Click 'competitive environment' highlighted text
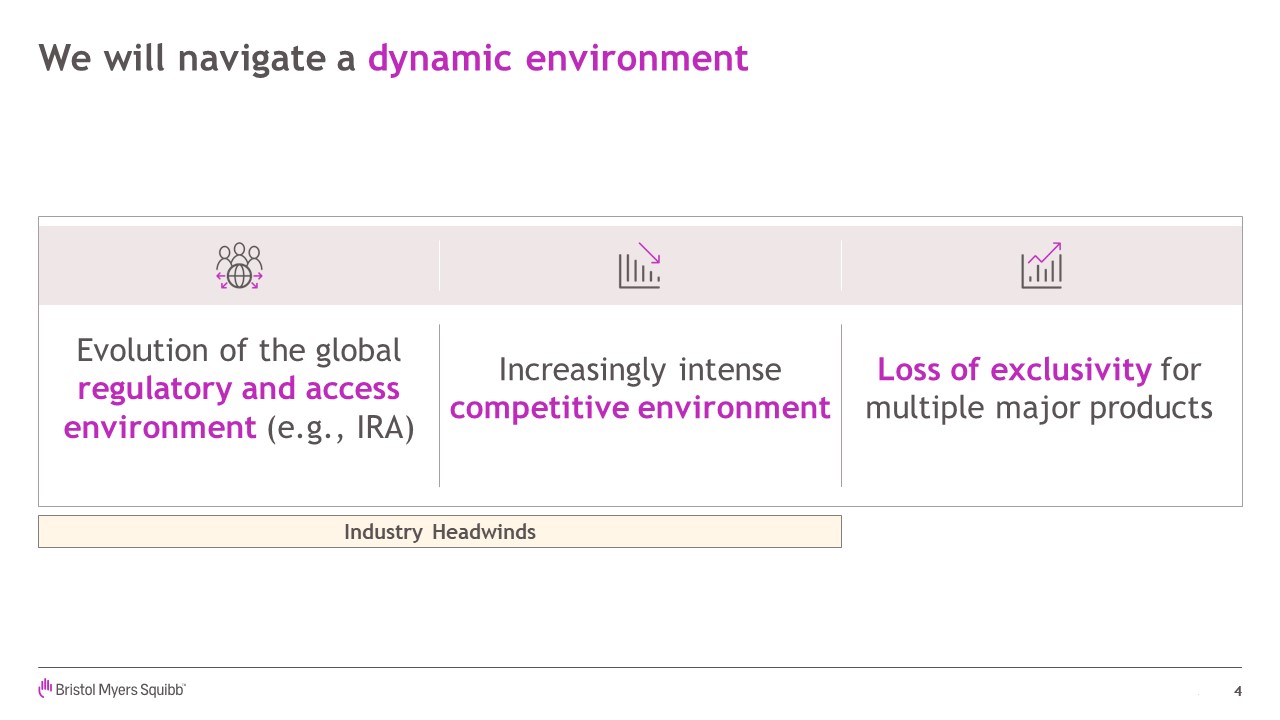The height and width of the screenshot is (720, 1280). 640,408
